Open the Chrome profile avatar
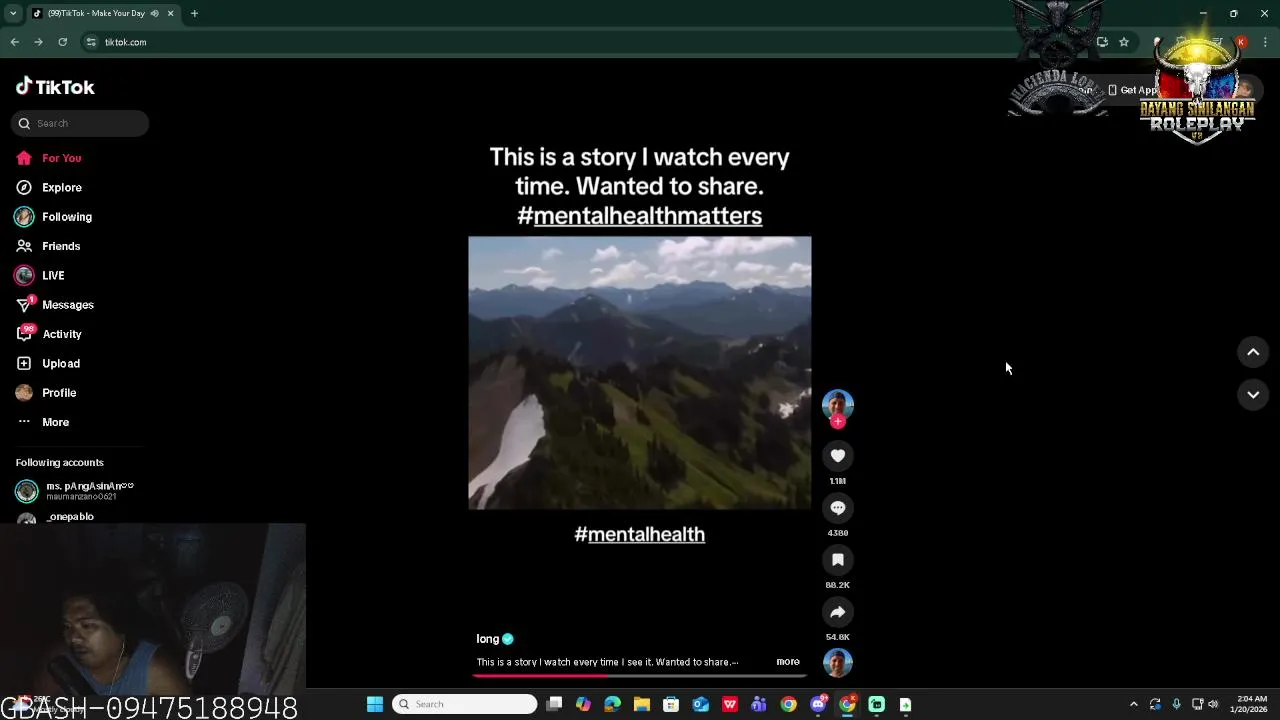 (x=1241, y=42)
